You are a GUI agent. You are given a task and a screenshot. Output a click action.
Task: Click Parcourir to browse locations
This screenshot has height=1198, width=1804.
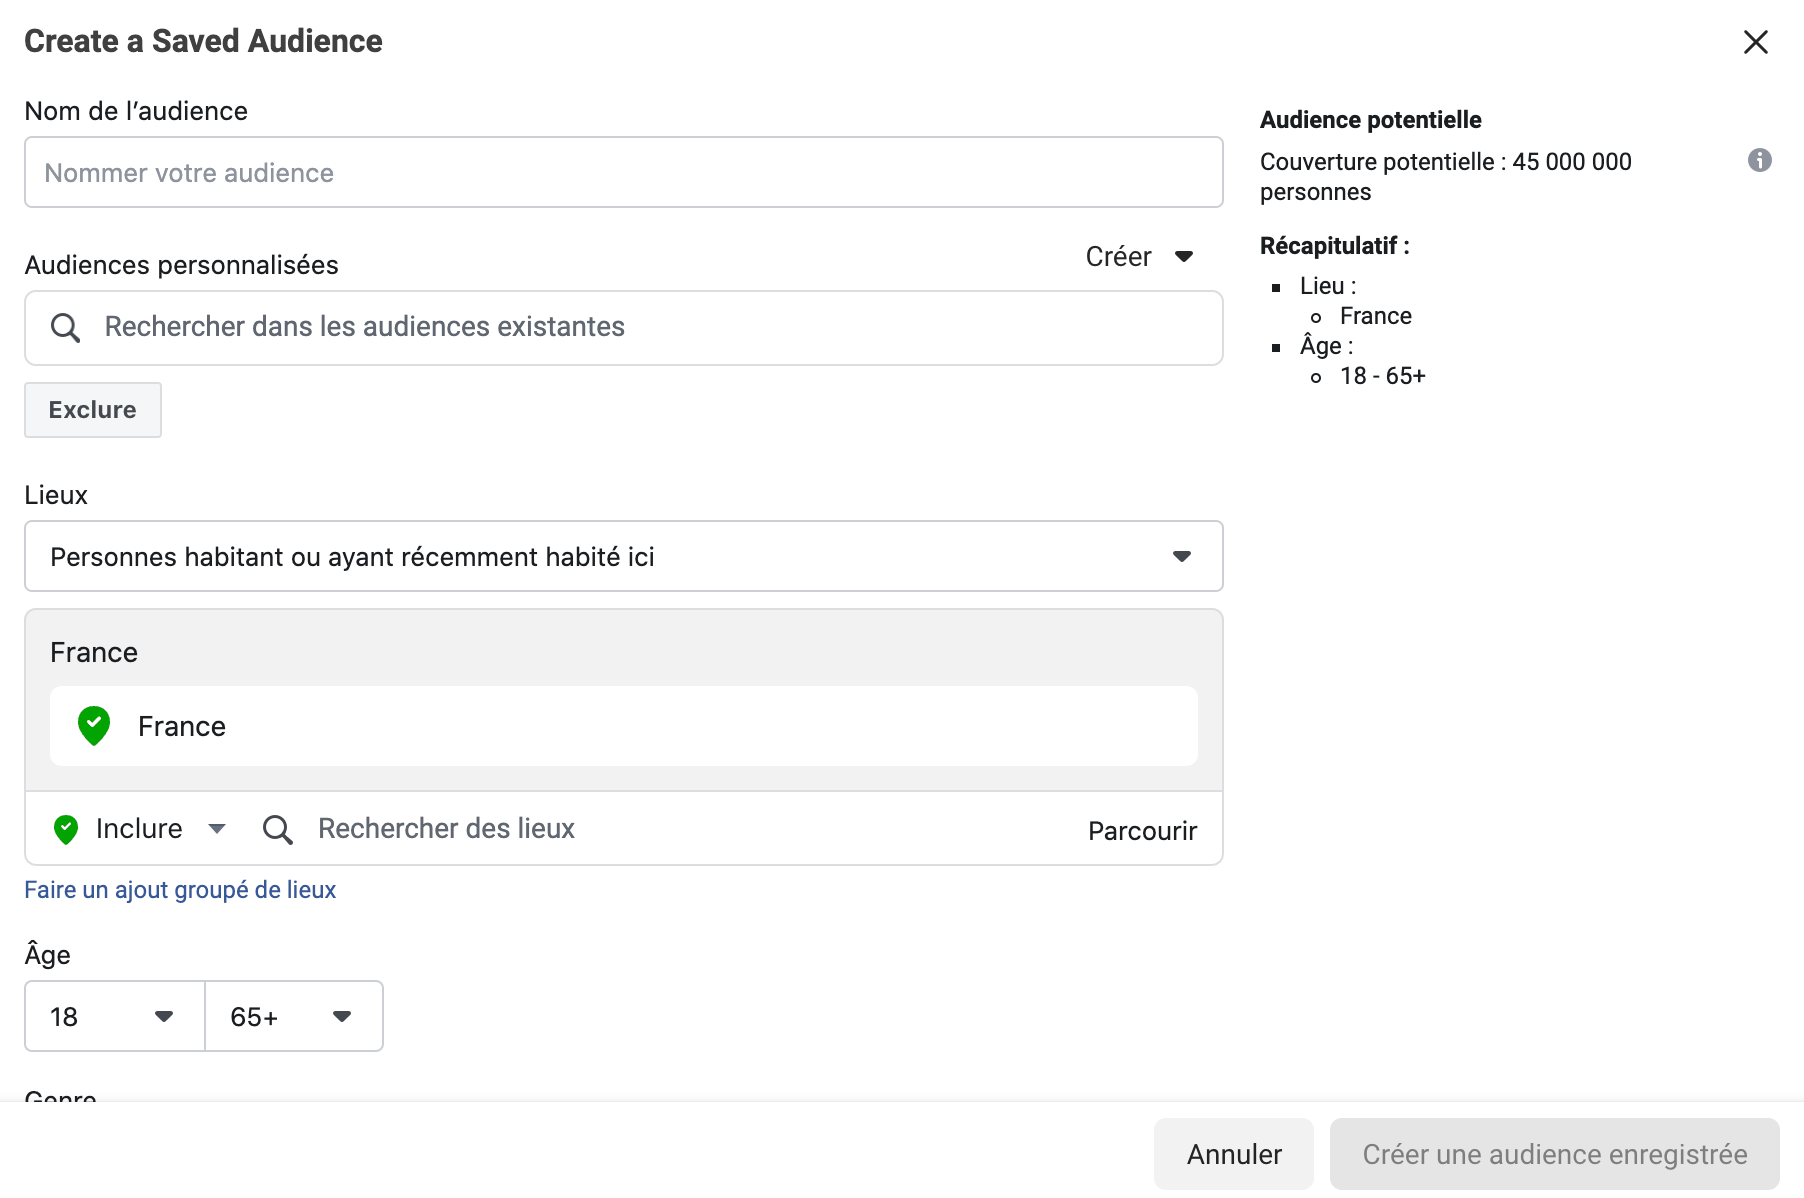1142,831
